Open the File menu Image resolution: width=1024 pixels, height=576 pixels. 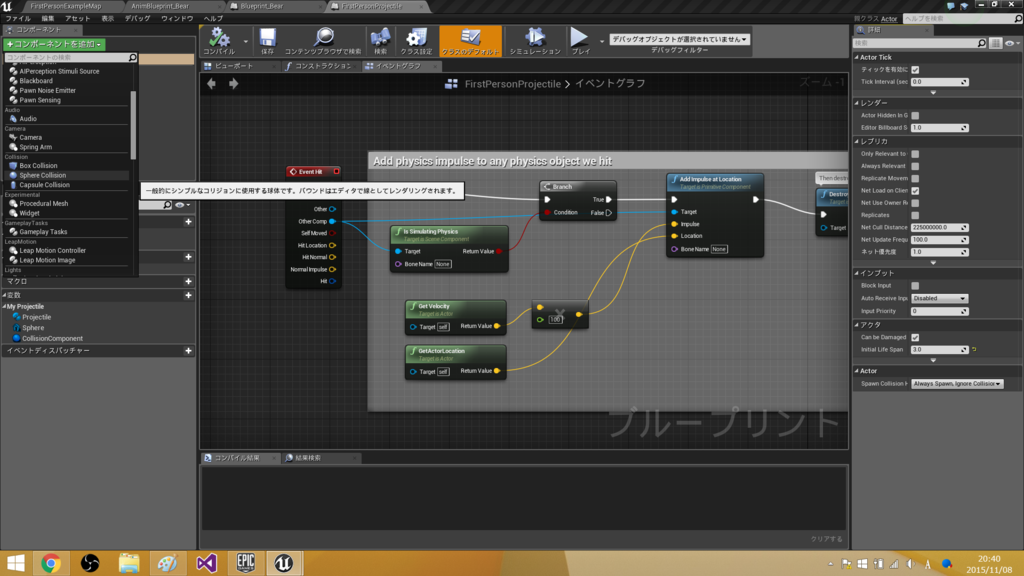pyautogui.click(x=18, y=18)
